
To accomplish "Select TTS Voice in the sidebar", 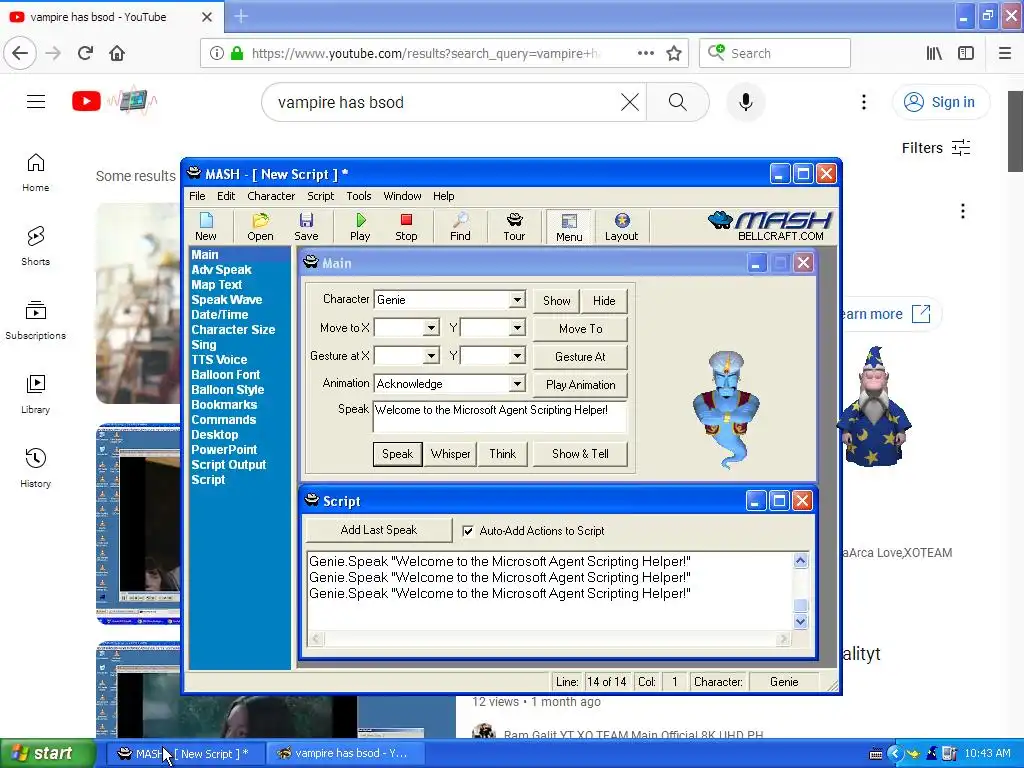I will tap(219, 360).
